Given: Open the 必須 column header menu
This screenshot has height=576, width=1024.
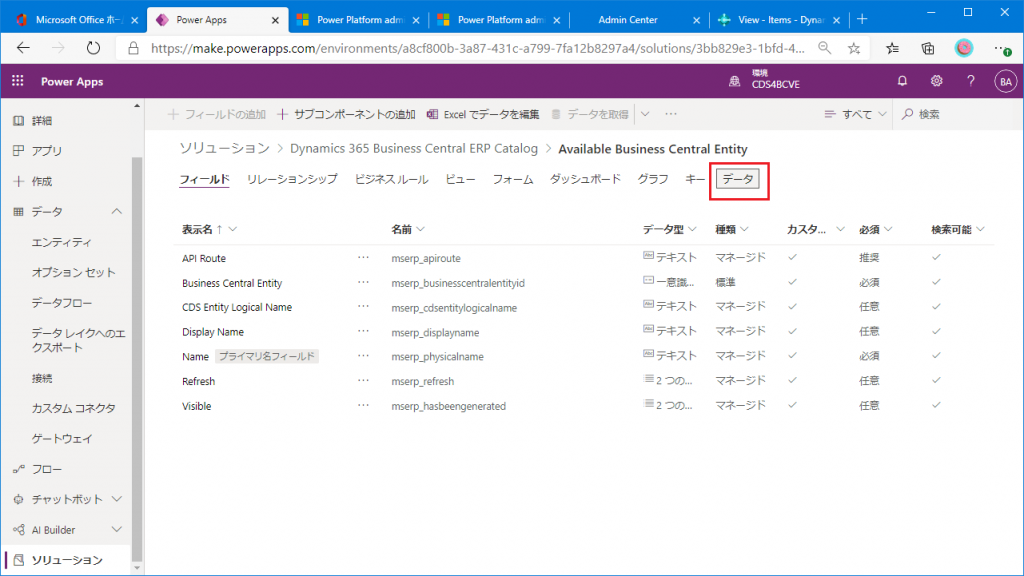Looking at the screenshot, I should [x=876, y=229].
